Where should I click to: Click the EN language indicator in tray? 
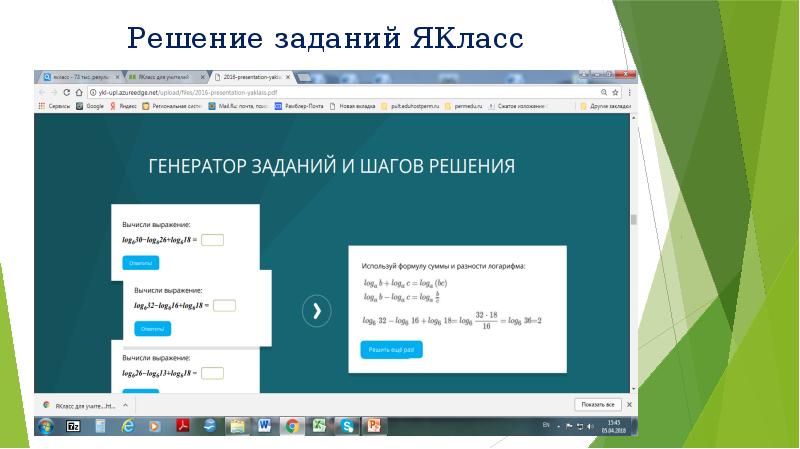click(x=546, y=426)
